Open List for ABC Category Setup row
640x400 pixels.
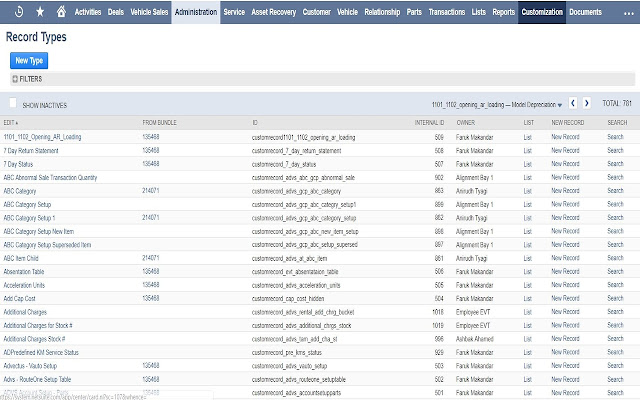point(527,204)
